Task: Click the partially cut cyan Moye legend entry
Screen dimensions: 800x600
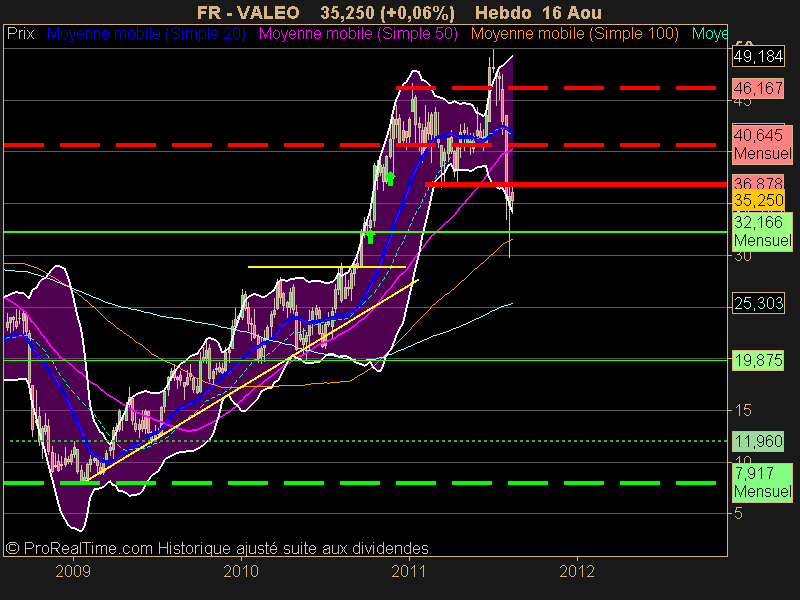Action: click(709, 34)
